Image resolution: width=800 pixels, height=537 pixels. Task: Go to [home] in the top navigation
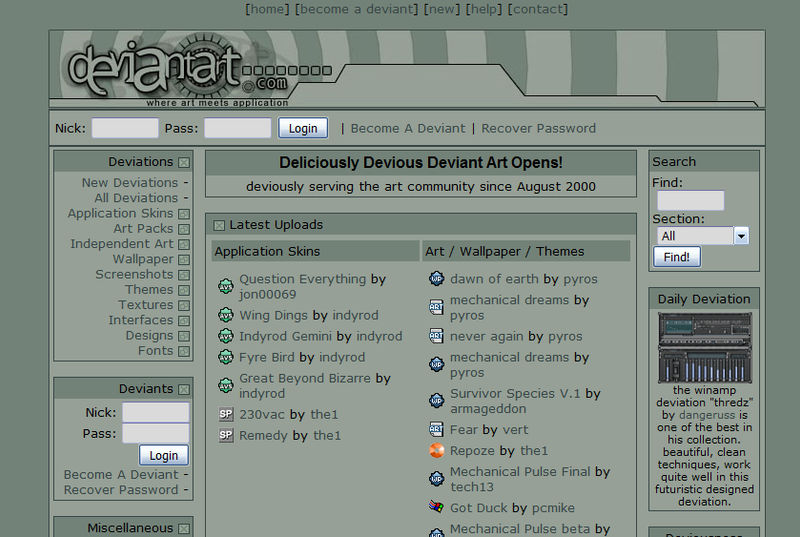267,9
